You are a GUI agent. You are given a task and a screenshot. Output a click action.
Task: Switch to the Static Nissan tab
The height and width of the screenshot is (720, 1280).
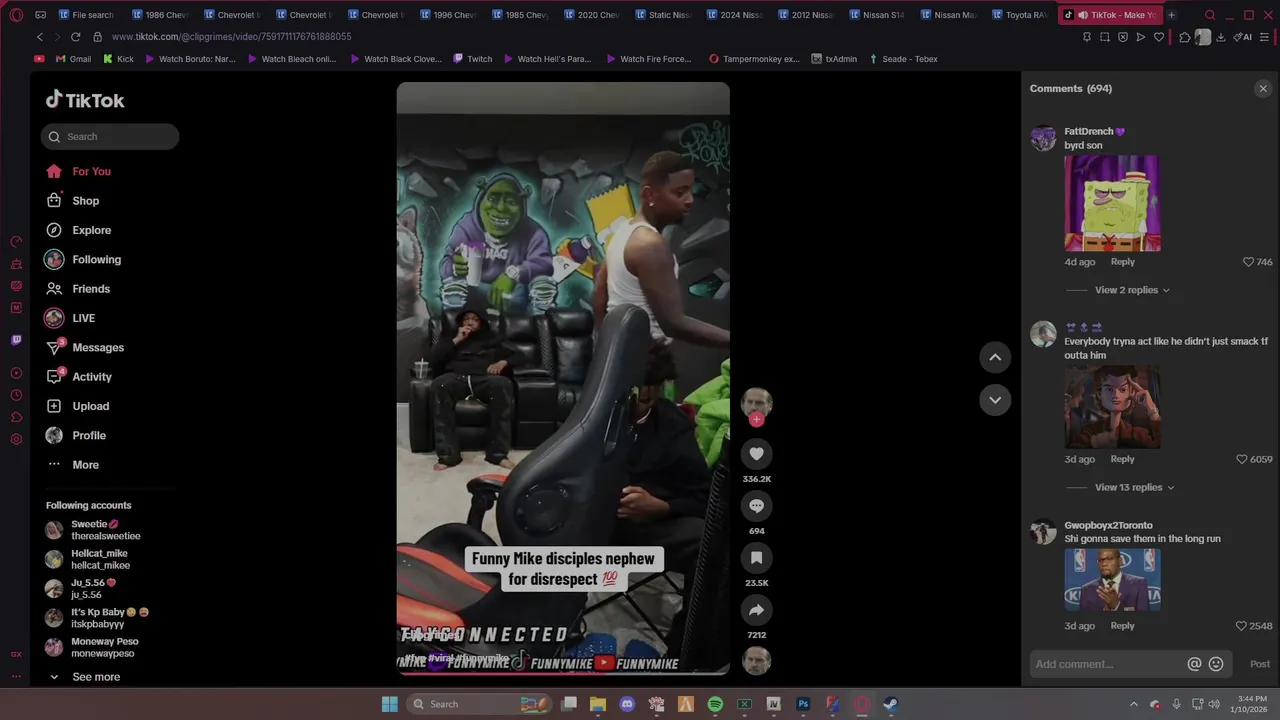[x=663, y=15]
